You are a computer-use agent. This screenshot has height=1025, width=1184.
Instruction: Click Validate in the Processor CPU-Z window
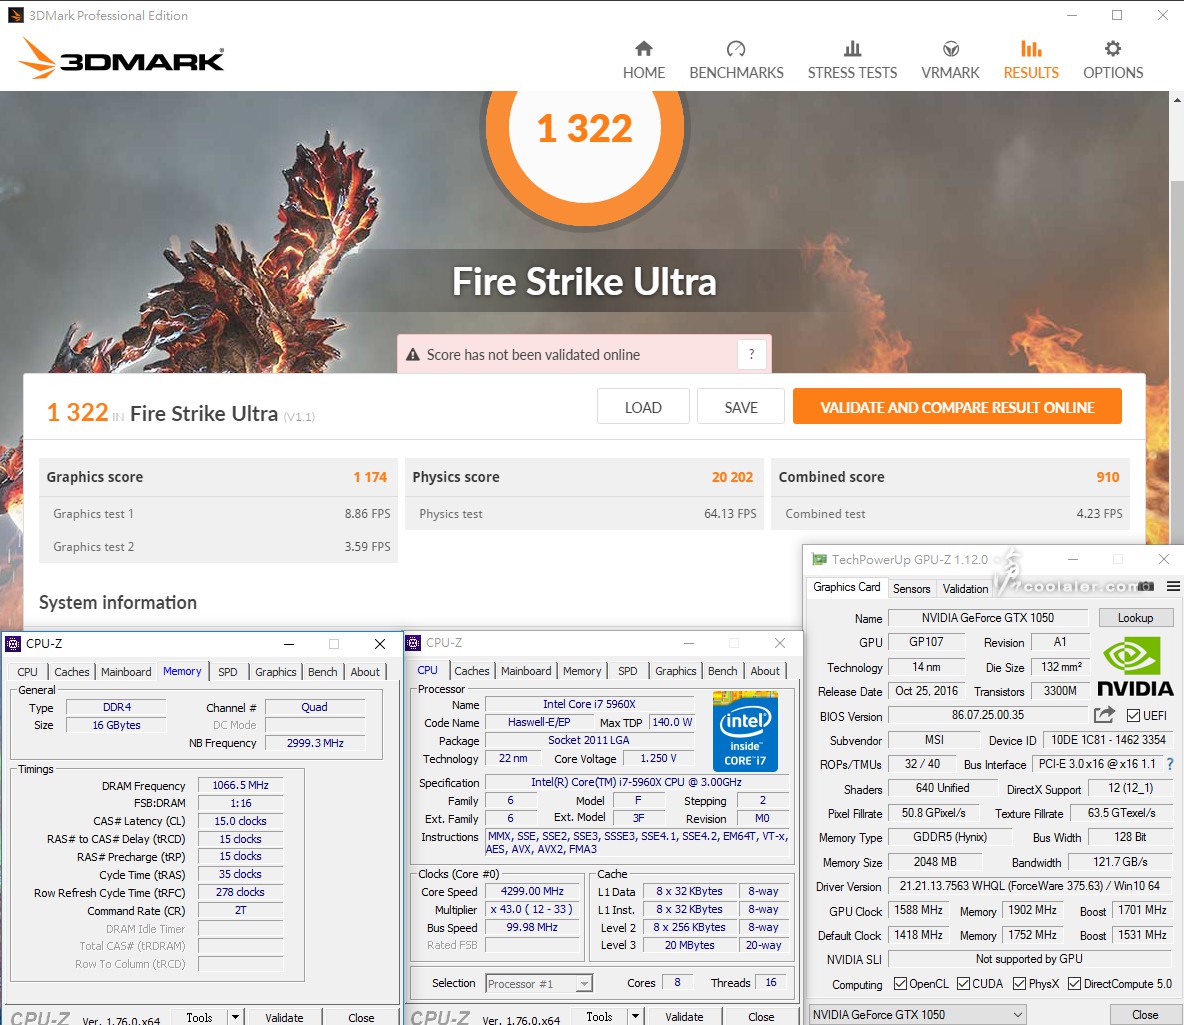pos(684,1017)
